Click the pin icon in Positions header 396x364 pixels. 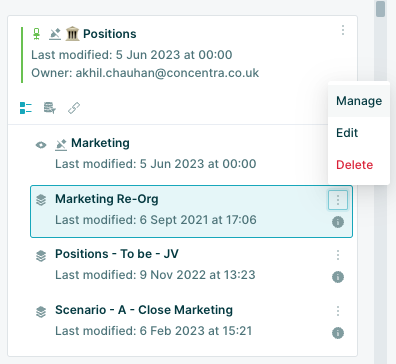(55, 34)
